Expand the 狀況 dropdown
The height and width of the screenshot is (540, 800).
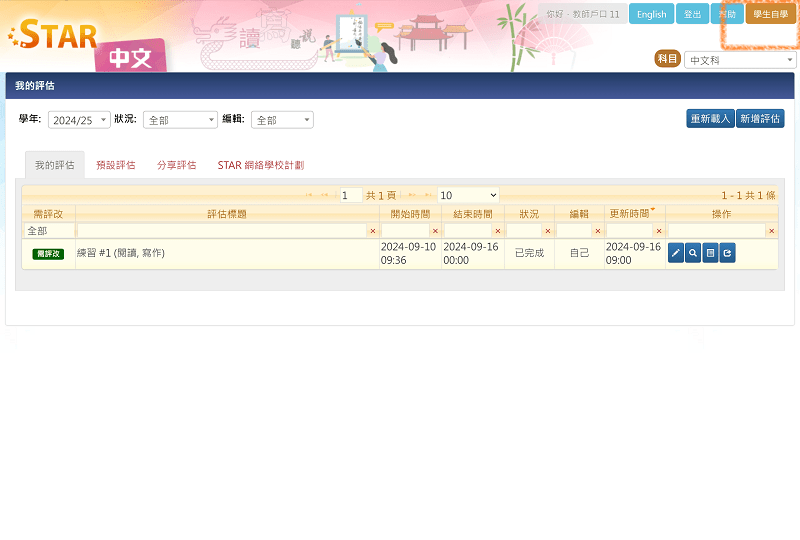point(180,120)
